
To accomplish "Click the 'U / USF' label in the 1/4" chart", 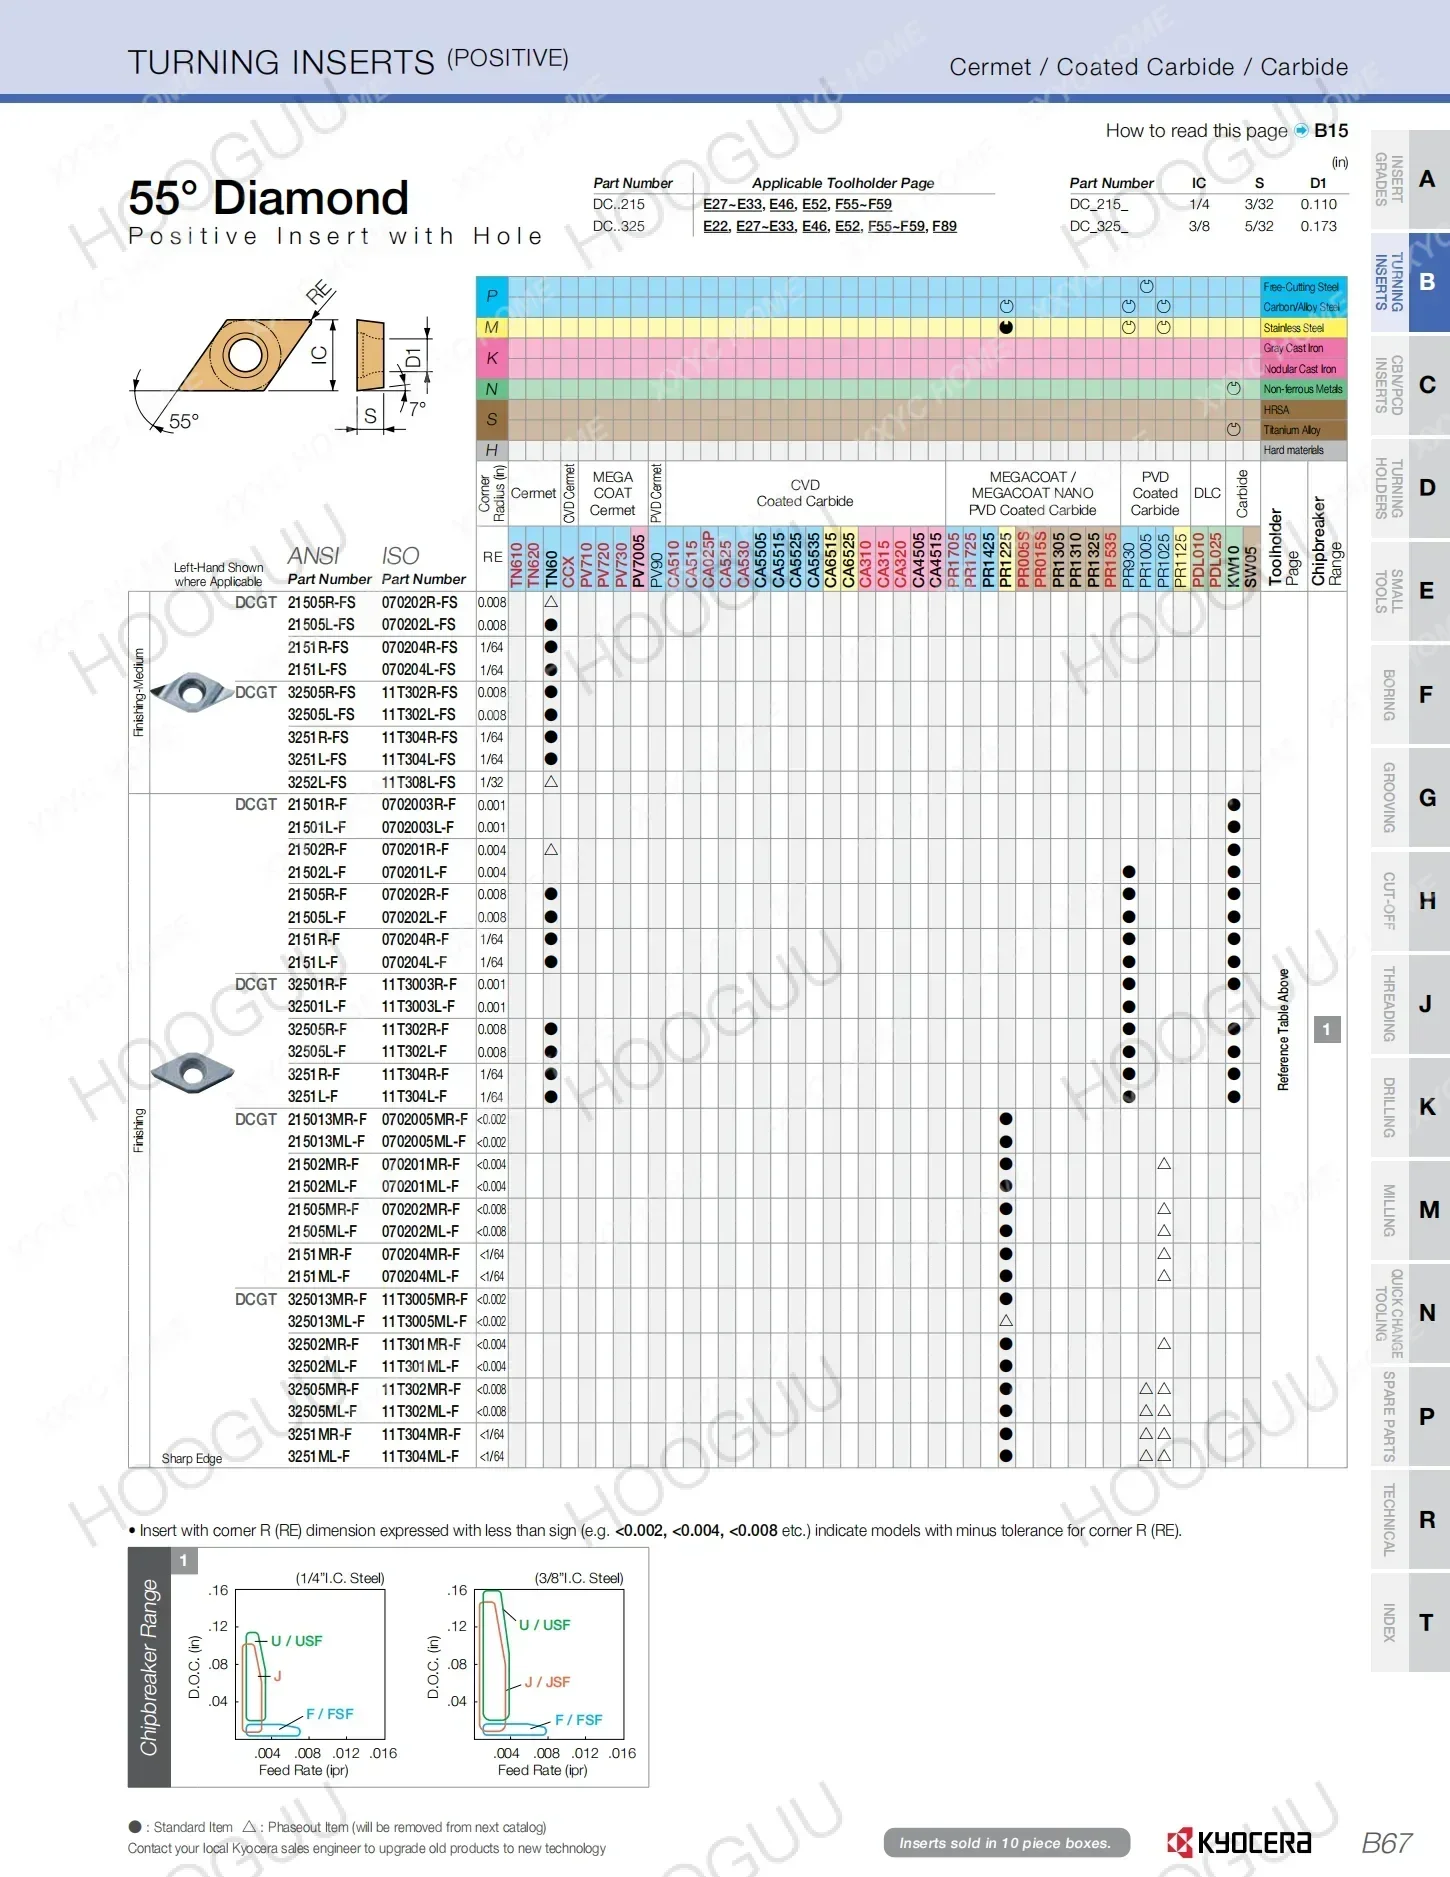I will coord(297,1641).
